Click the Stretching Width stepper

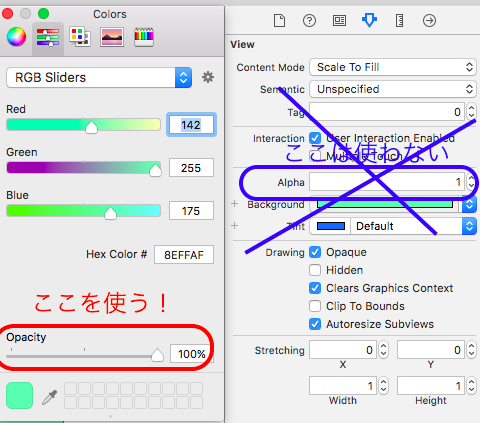coord(384,386)
